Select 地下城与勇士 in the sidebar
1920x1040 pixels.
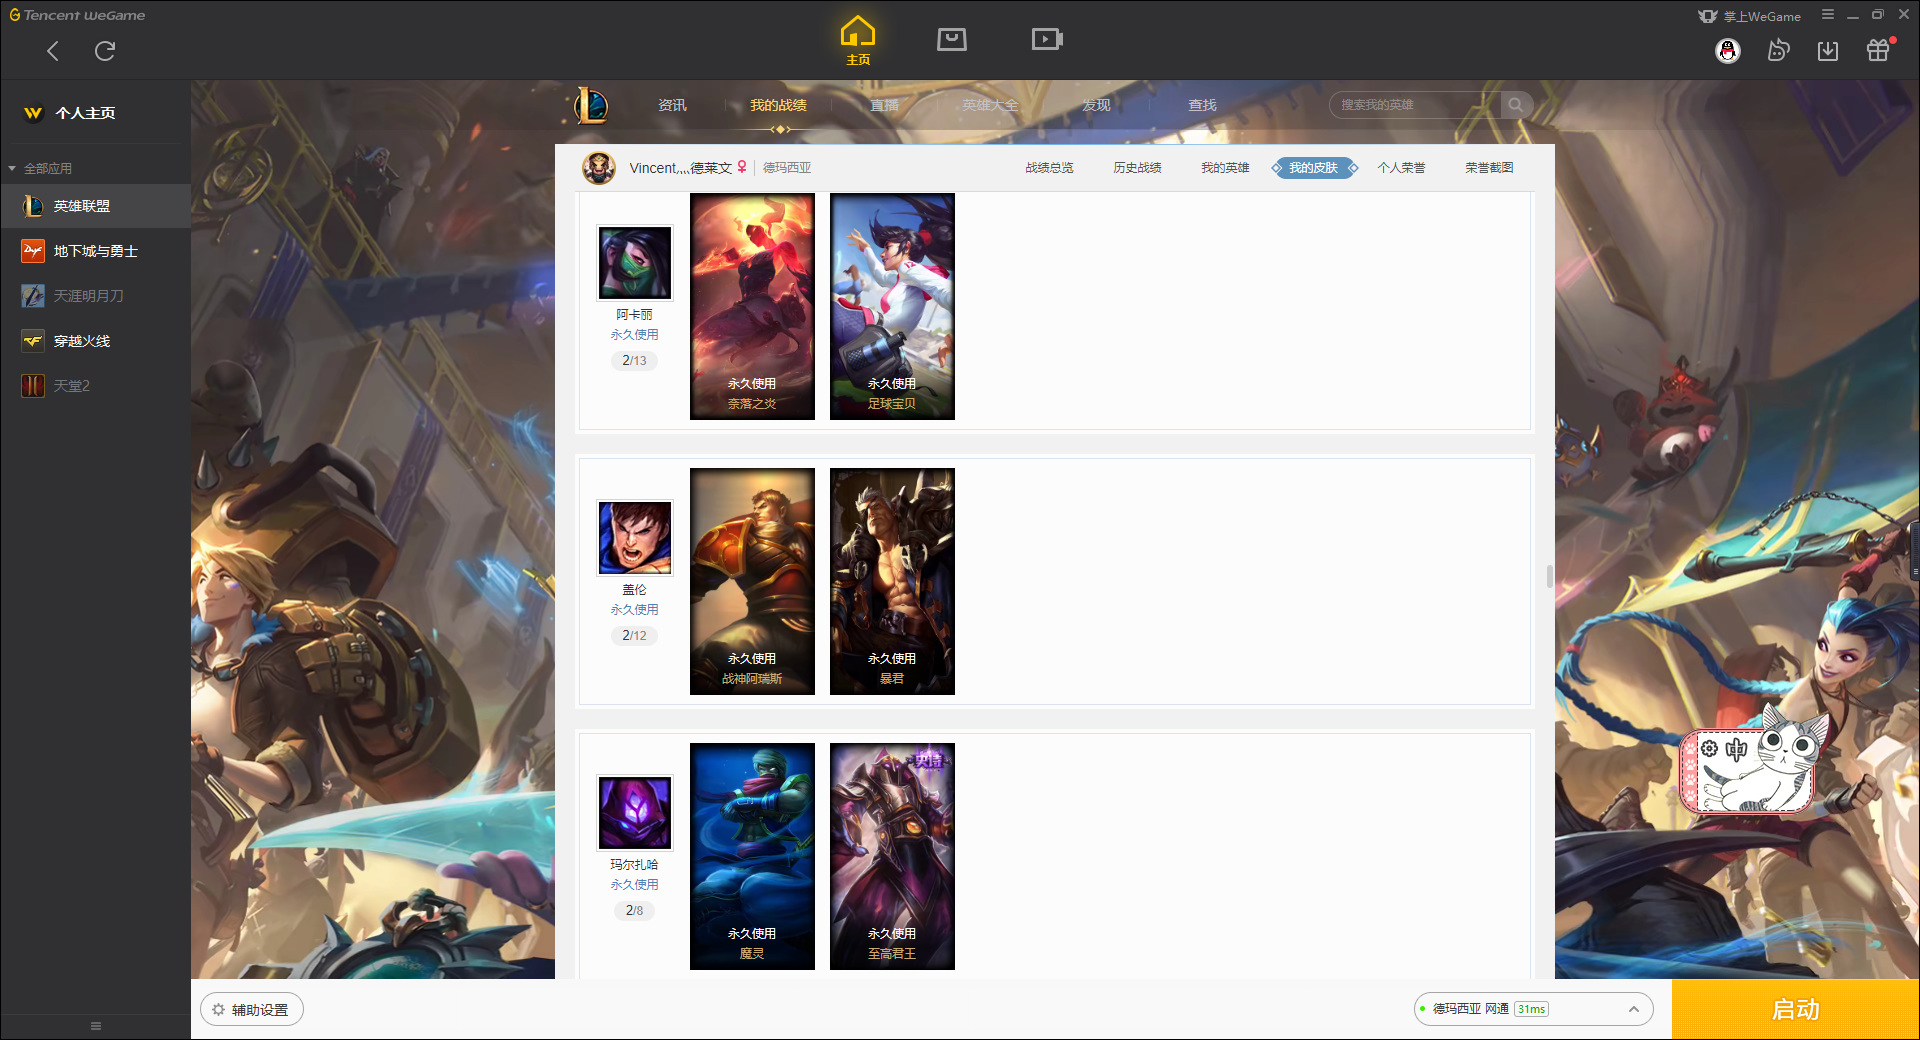(95, 251)
